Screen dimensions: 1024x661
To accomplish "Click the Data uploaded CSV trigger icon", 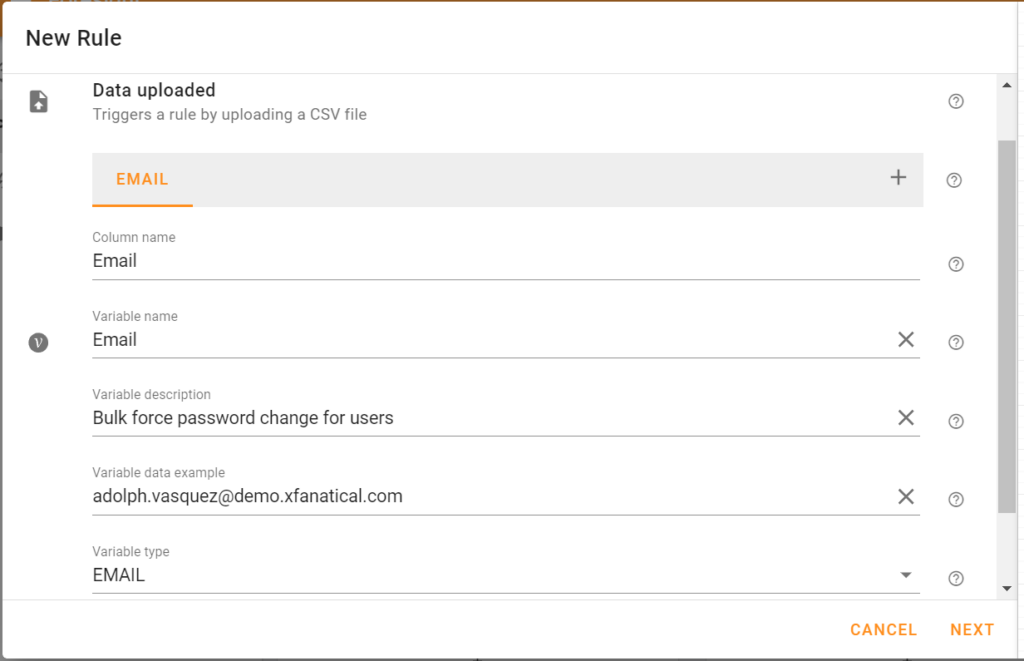I will click(x=38, y=100).
